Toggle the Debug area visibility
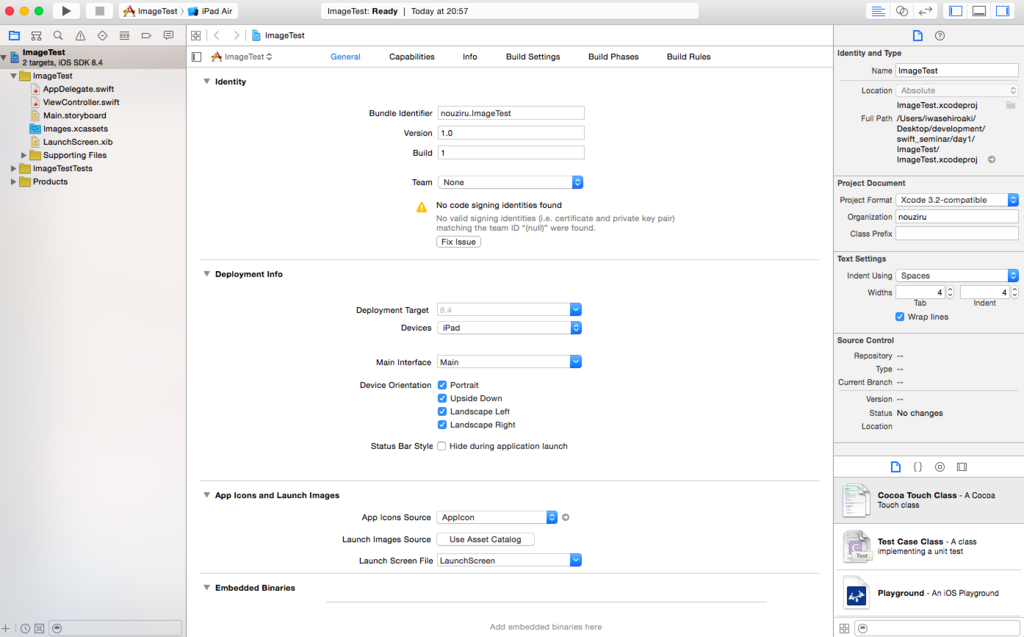This screenshot has height=637, width=1024. [979, 11]
